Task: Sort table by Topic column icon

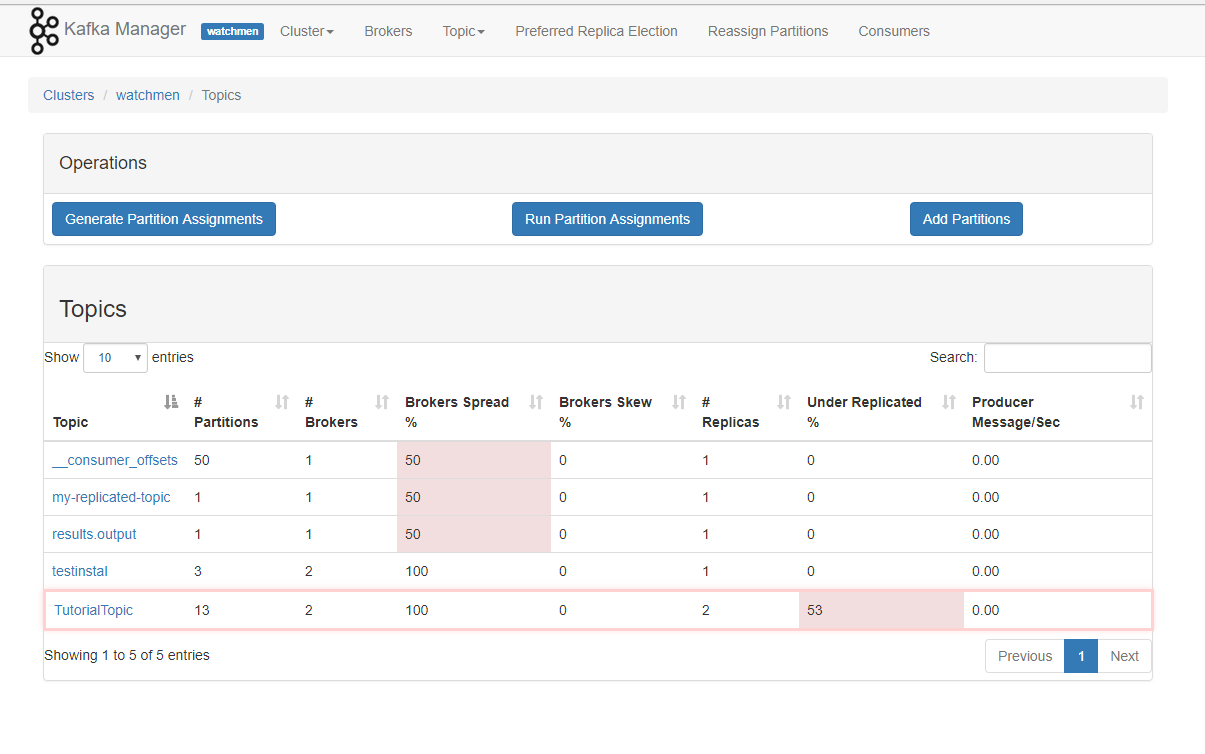Action: click(171, 402)
